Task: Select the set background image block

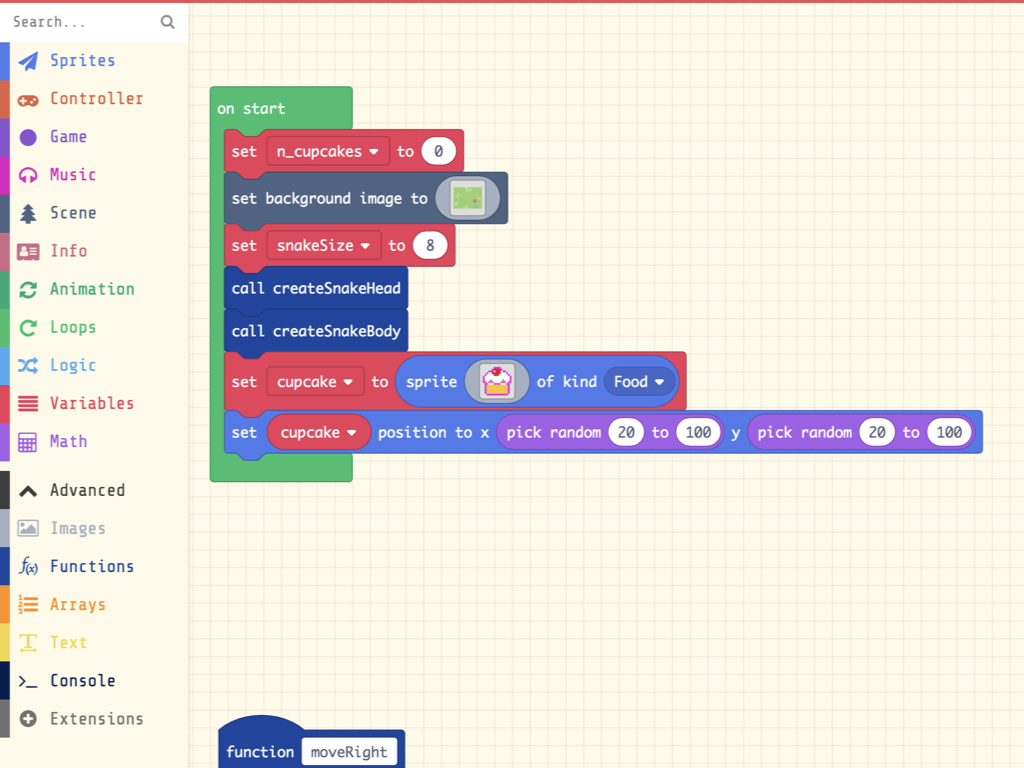Action: pos(330,199)
